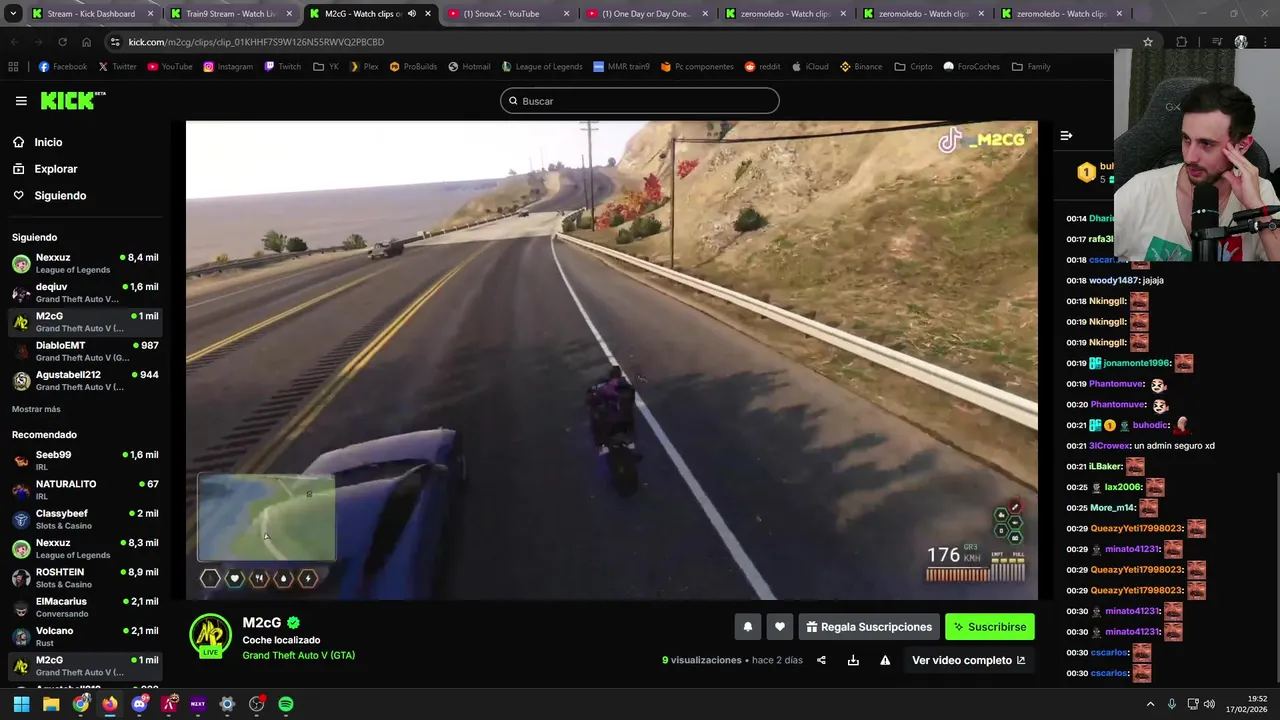This screenshot has height=720, width=1280.
Task: Open ROSHTEIN channel in Recomendado
Action: (x=85, y=577)
